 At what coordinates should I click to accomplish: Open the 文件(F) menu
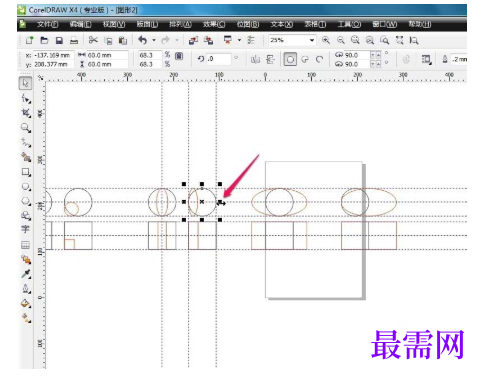[47, 24]
